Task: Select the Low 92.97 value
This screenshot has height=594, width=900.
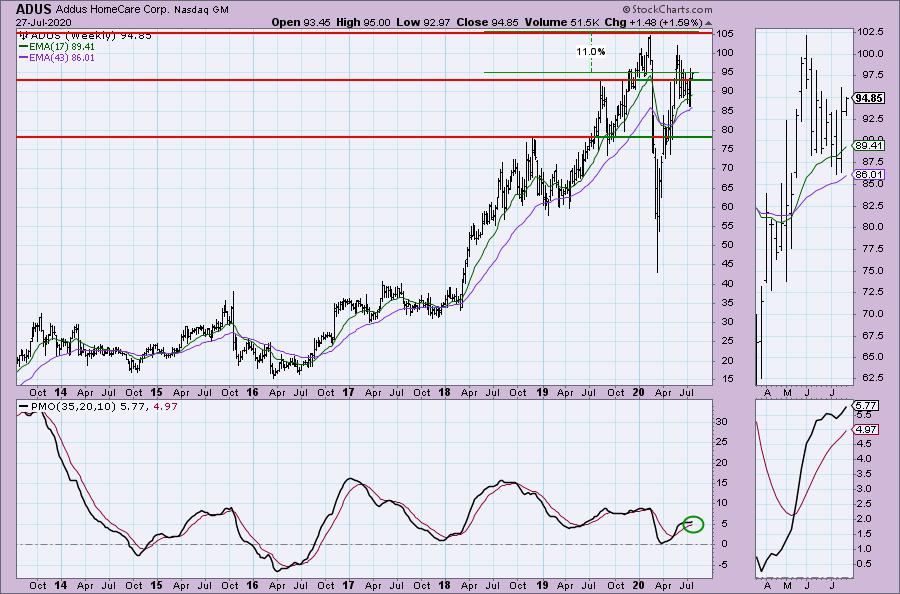Action: click(x=422, y=22)
